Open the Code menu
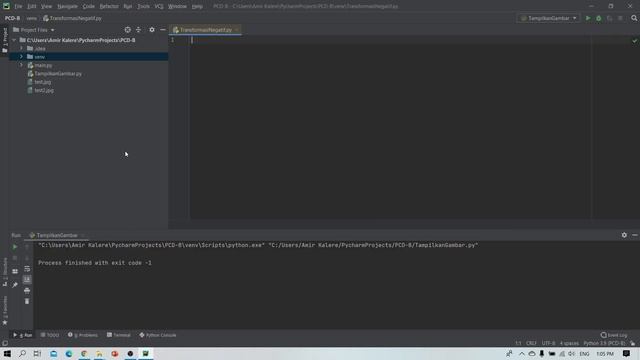 [x=89, y=7]
